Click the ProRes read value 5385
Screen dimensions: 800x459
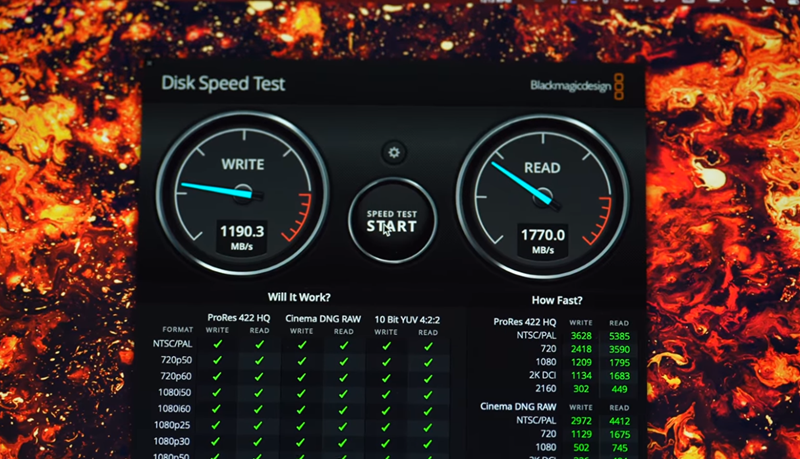(619, 337)
